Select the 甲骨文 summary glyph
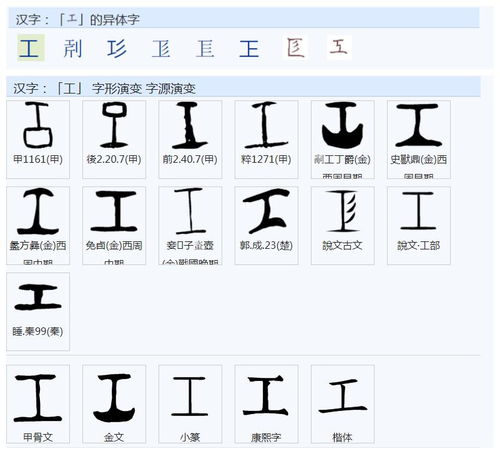Screen dimensions: 500x454 pos(38,404)
